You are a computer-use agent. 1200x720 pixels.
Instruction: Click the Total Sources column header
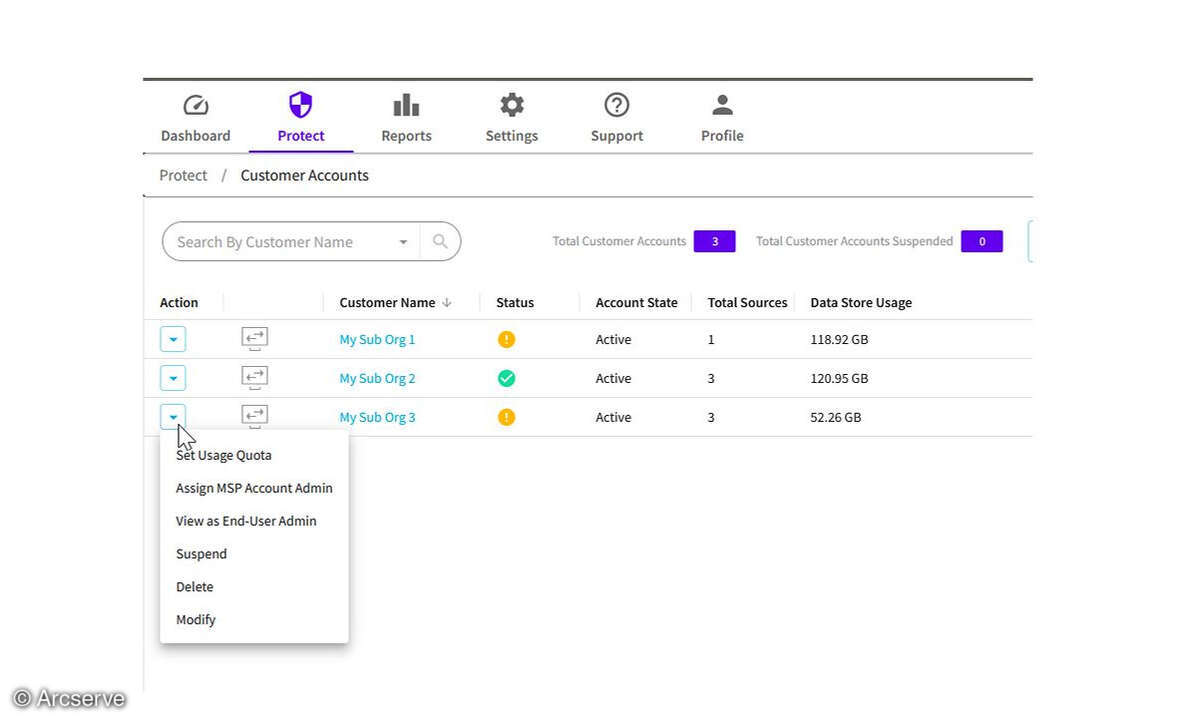(x=747, y=302)
